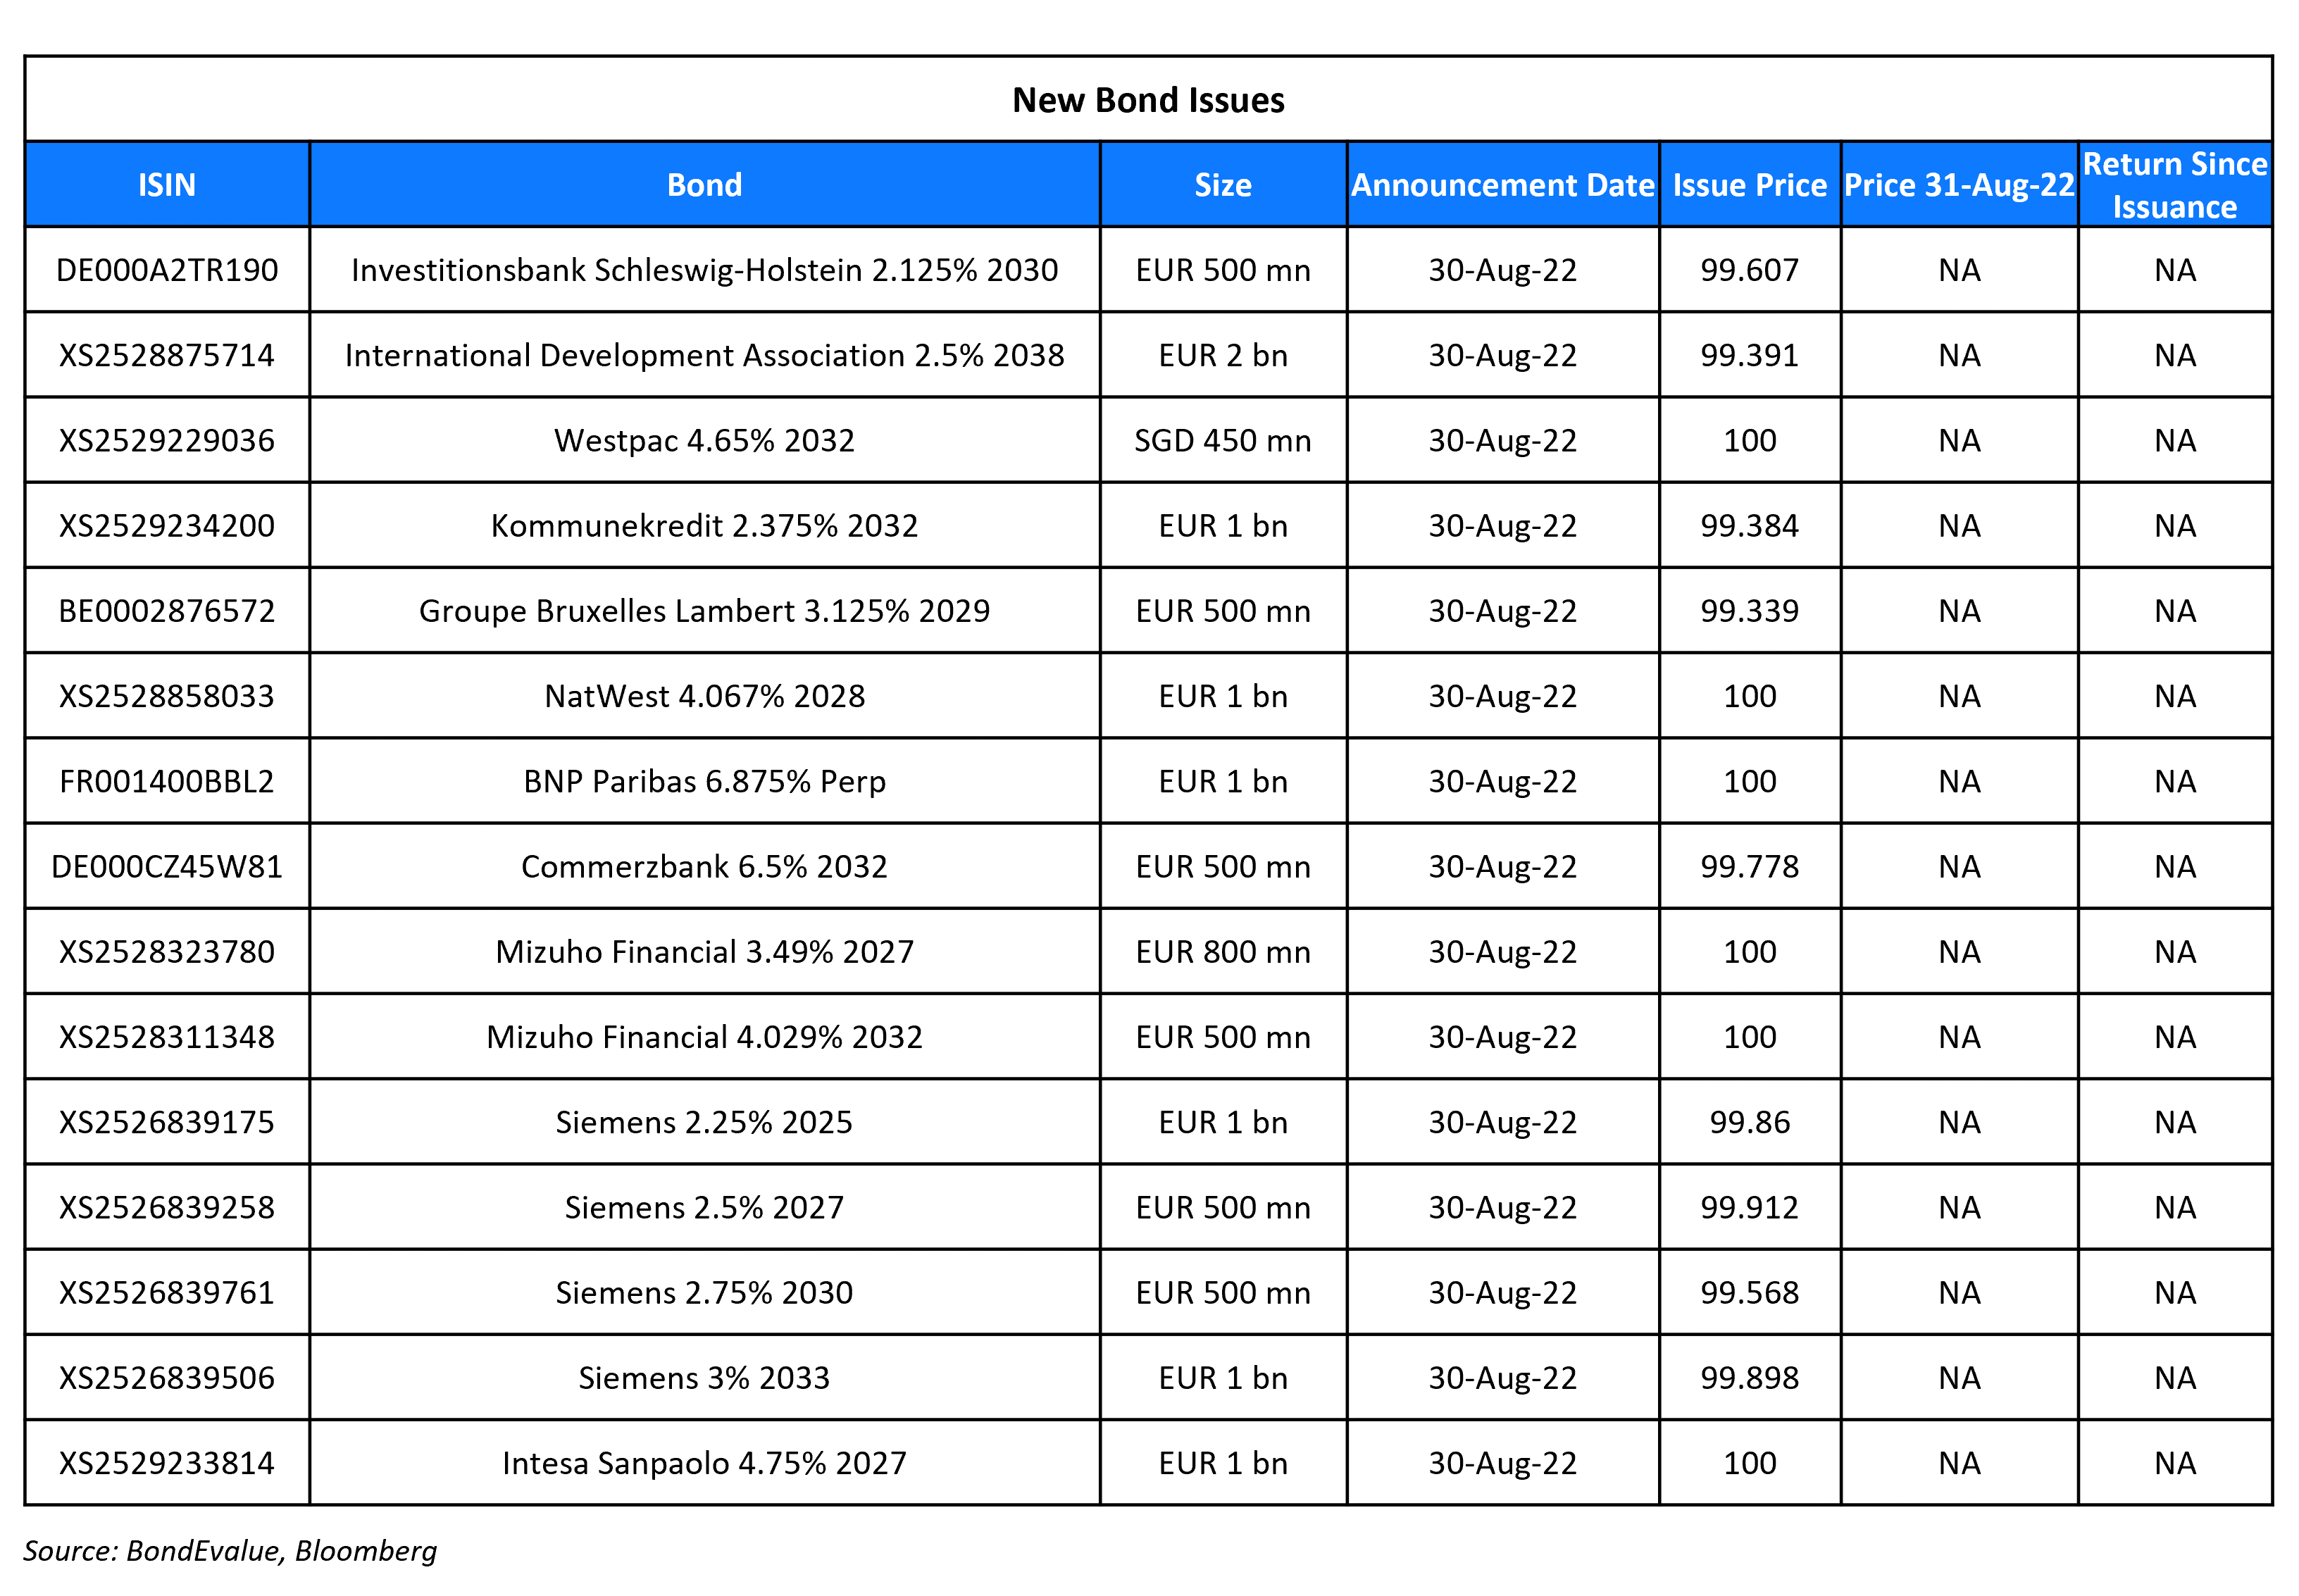Select ISIN XS2529229036
The image size is (2299, 1596).
tap(167, 440)
